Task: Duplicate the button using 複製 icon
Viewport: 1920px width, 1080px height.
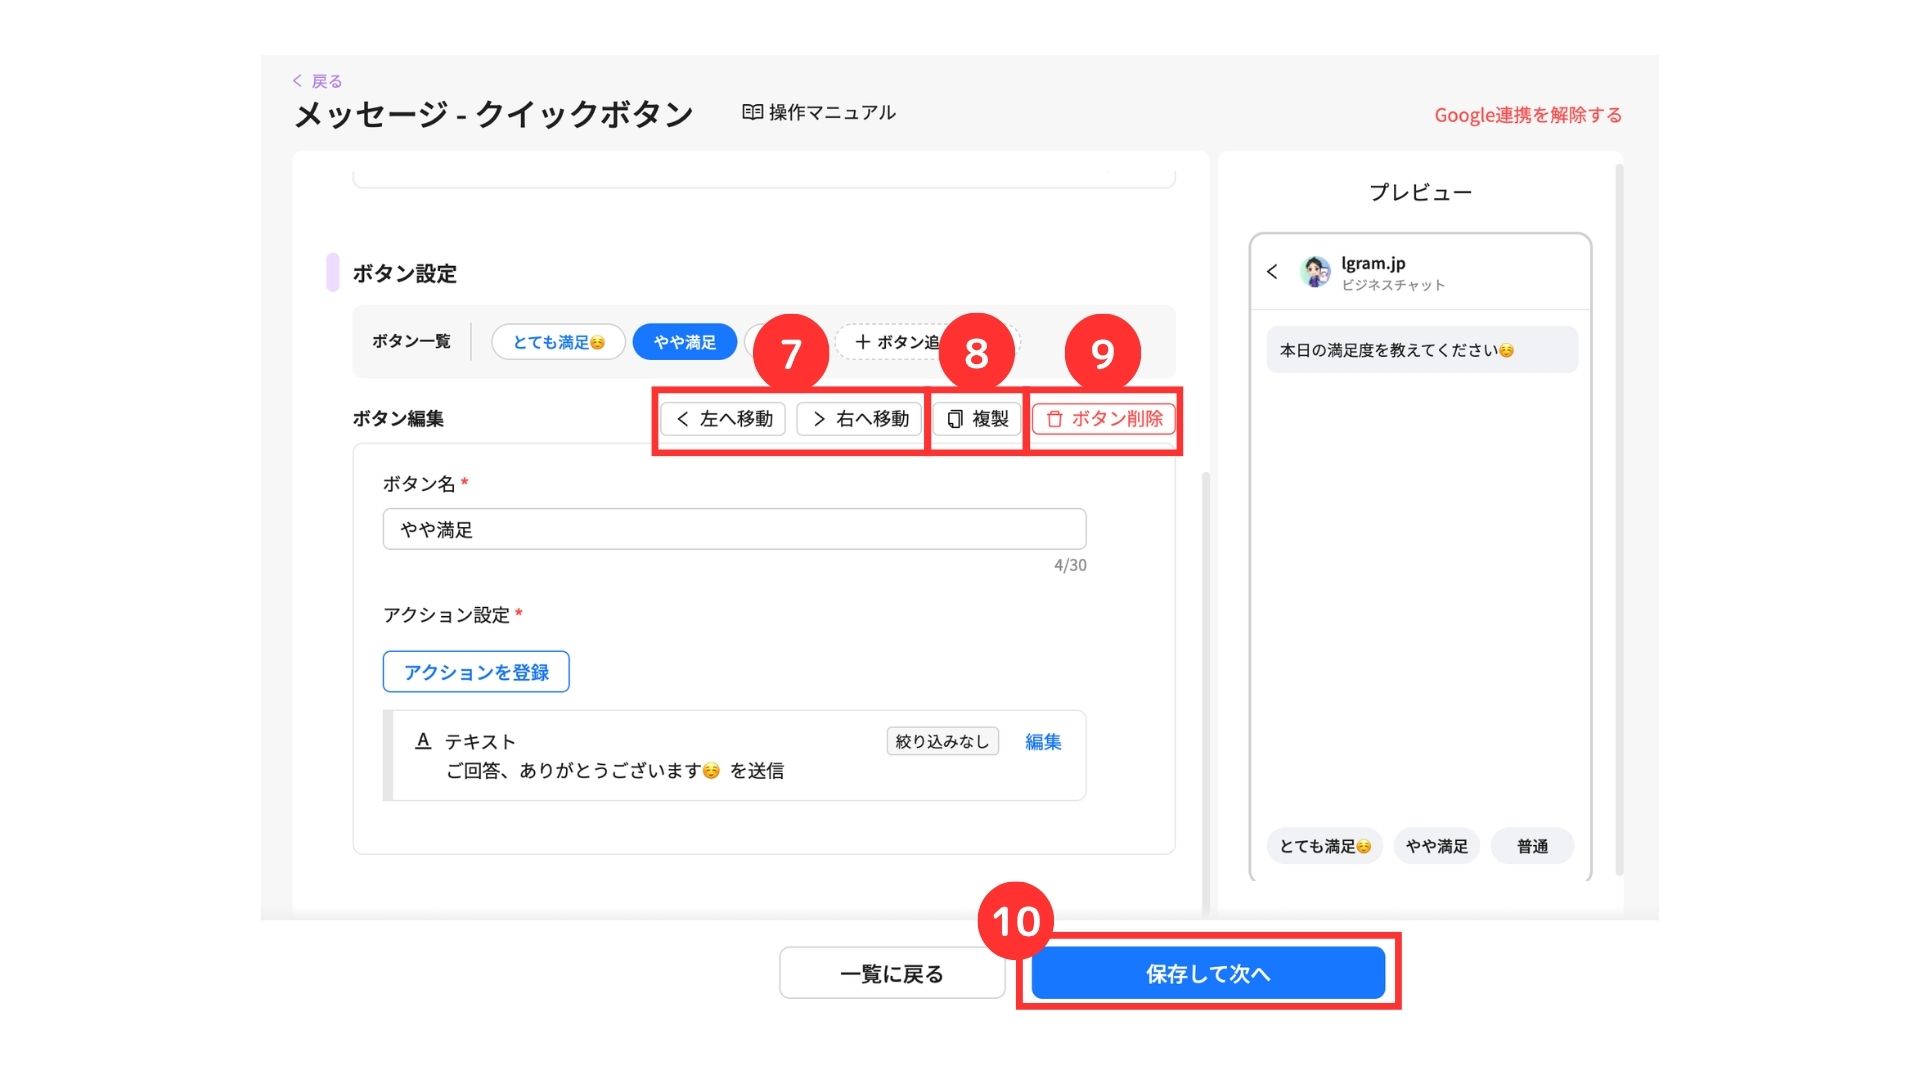Action: 955,419
